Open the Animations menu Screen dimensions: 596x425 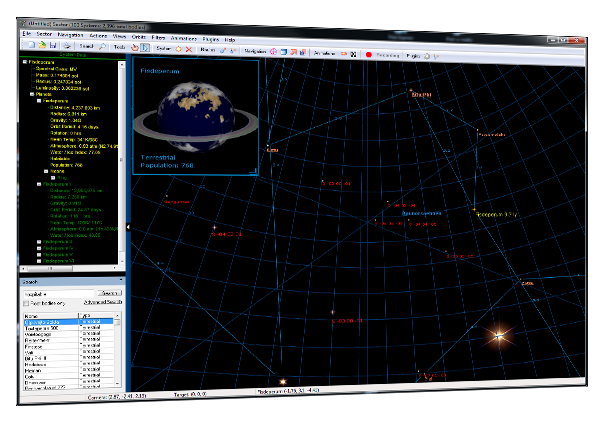point(184,38)
